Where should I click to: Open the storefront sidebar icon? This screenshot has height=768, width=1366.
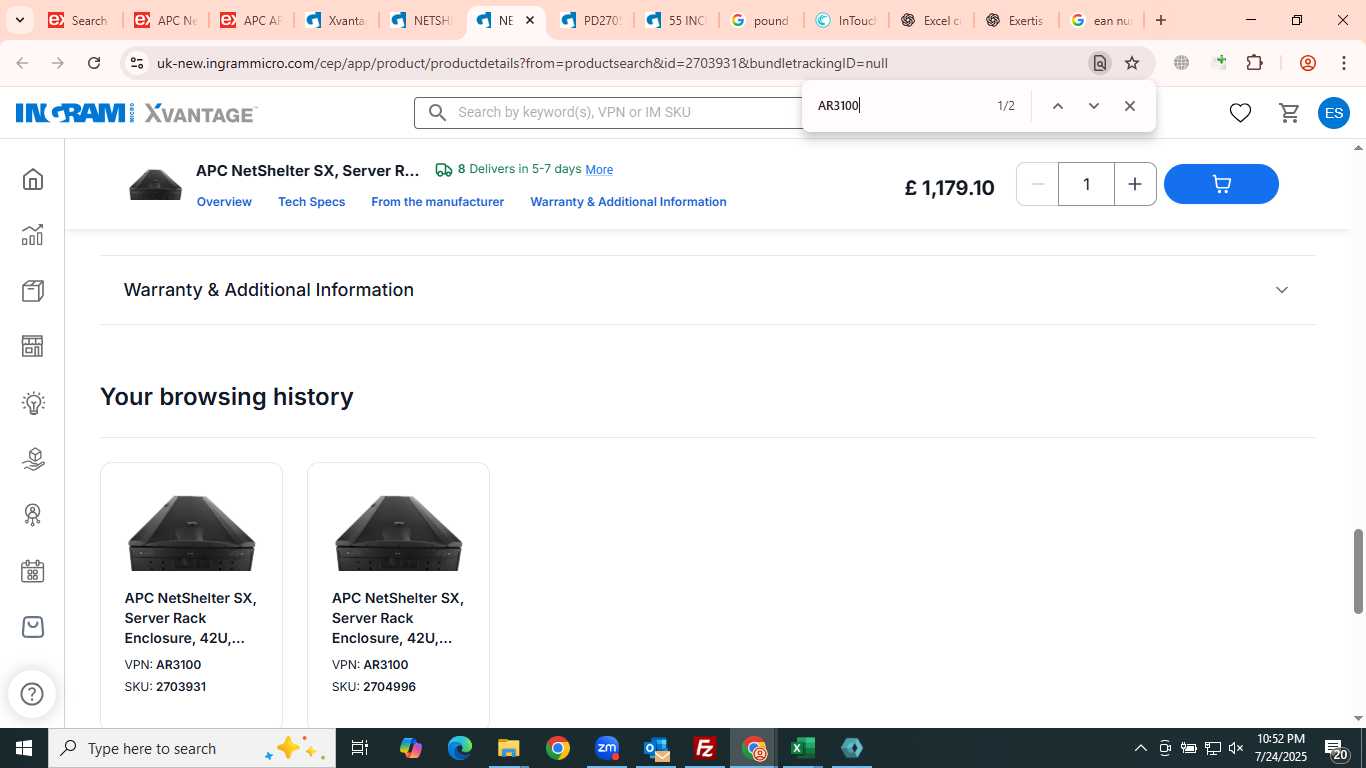point(33,346)
